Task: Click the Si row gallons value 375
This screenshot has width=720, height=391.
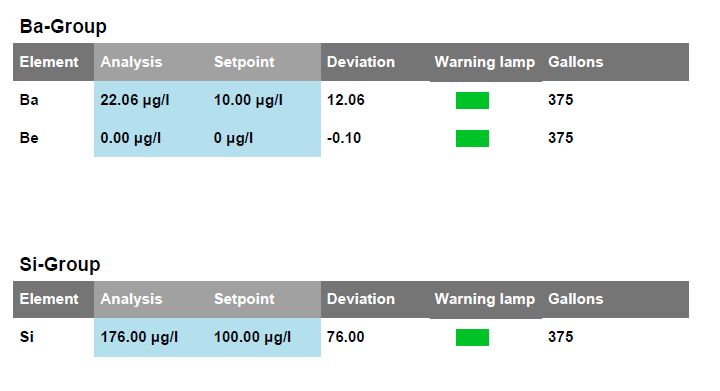Action: (x=560, y=337)
